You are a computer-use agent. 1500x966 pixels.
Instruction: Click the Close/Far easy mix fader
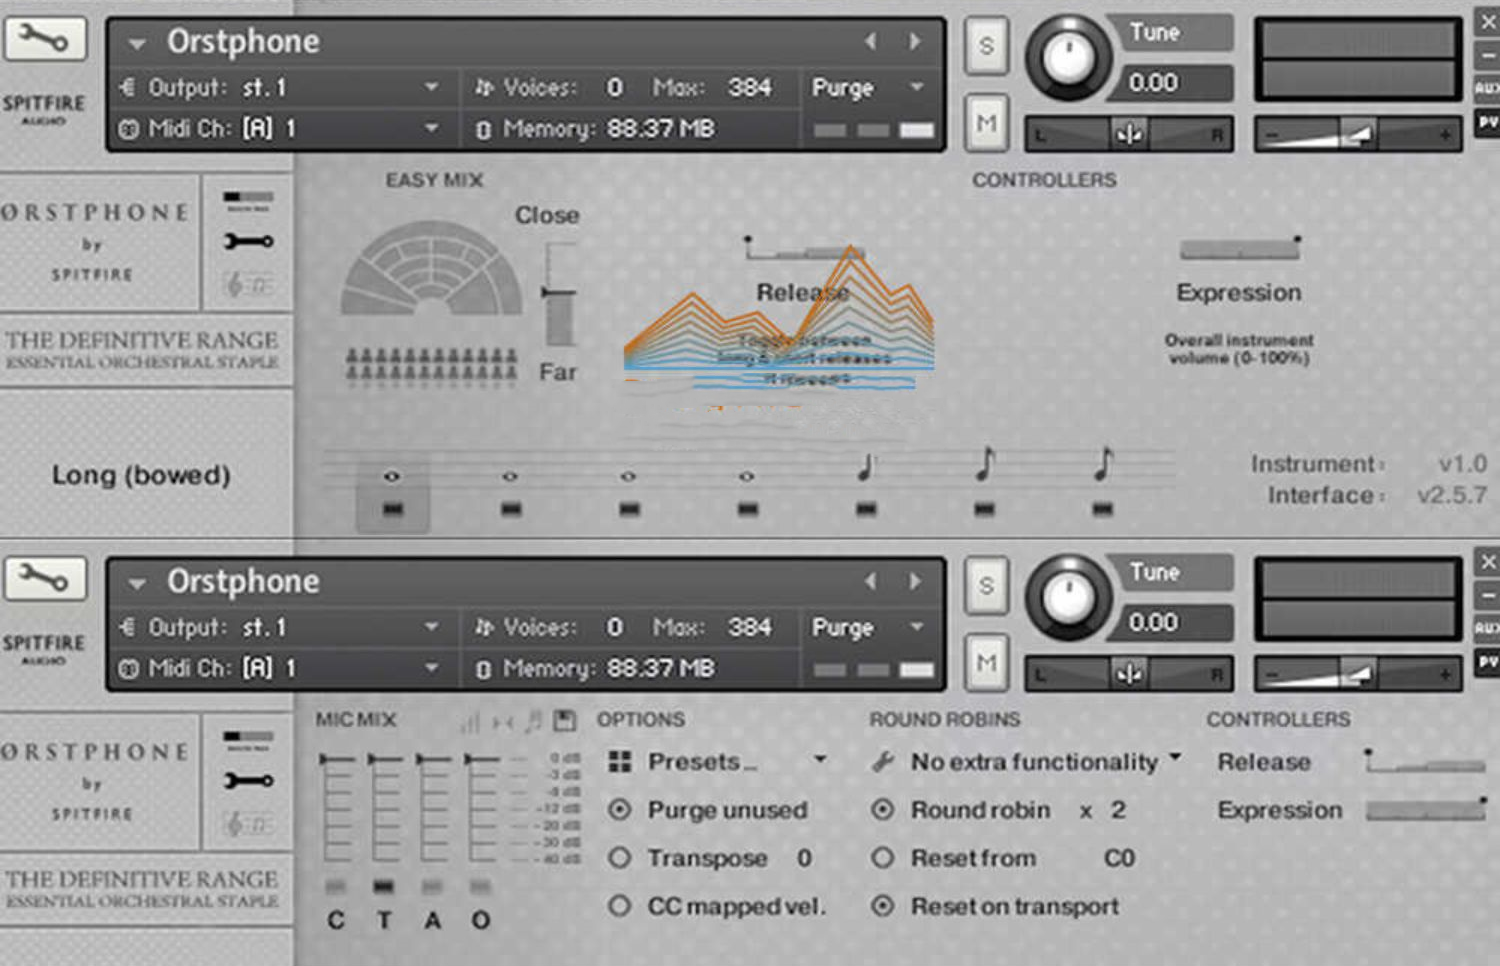coord(559,293)
